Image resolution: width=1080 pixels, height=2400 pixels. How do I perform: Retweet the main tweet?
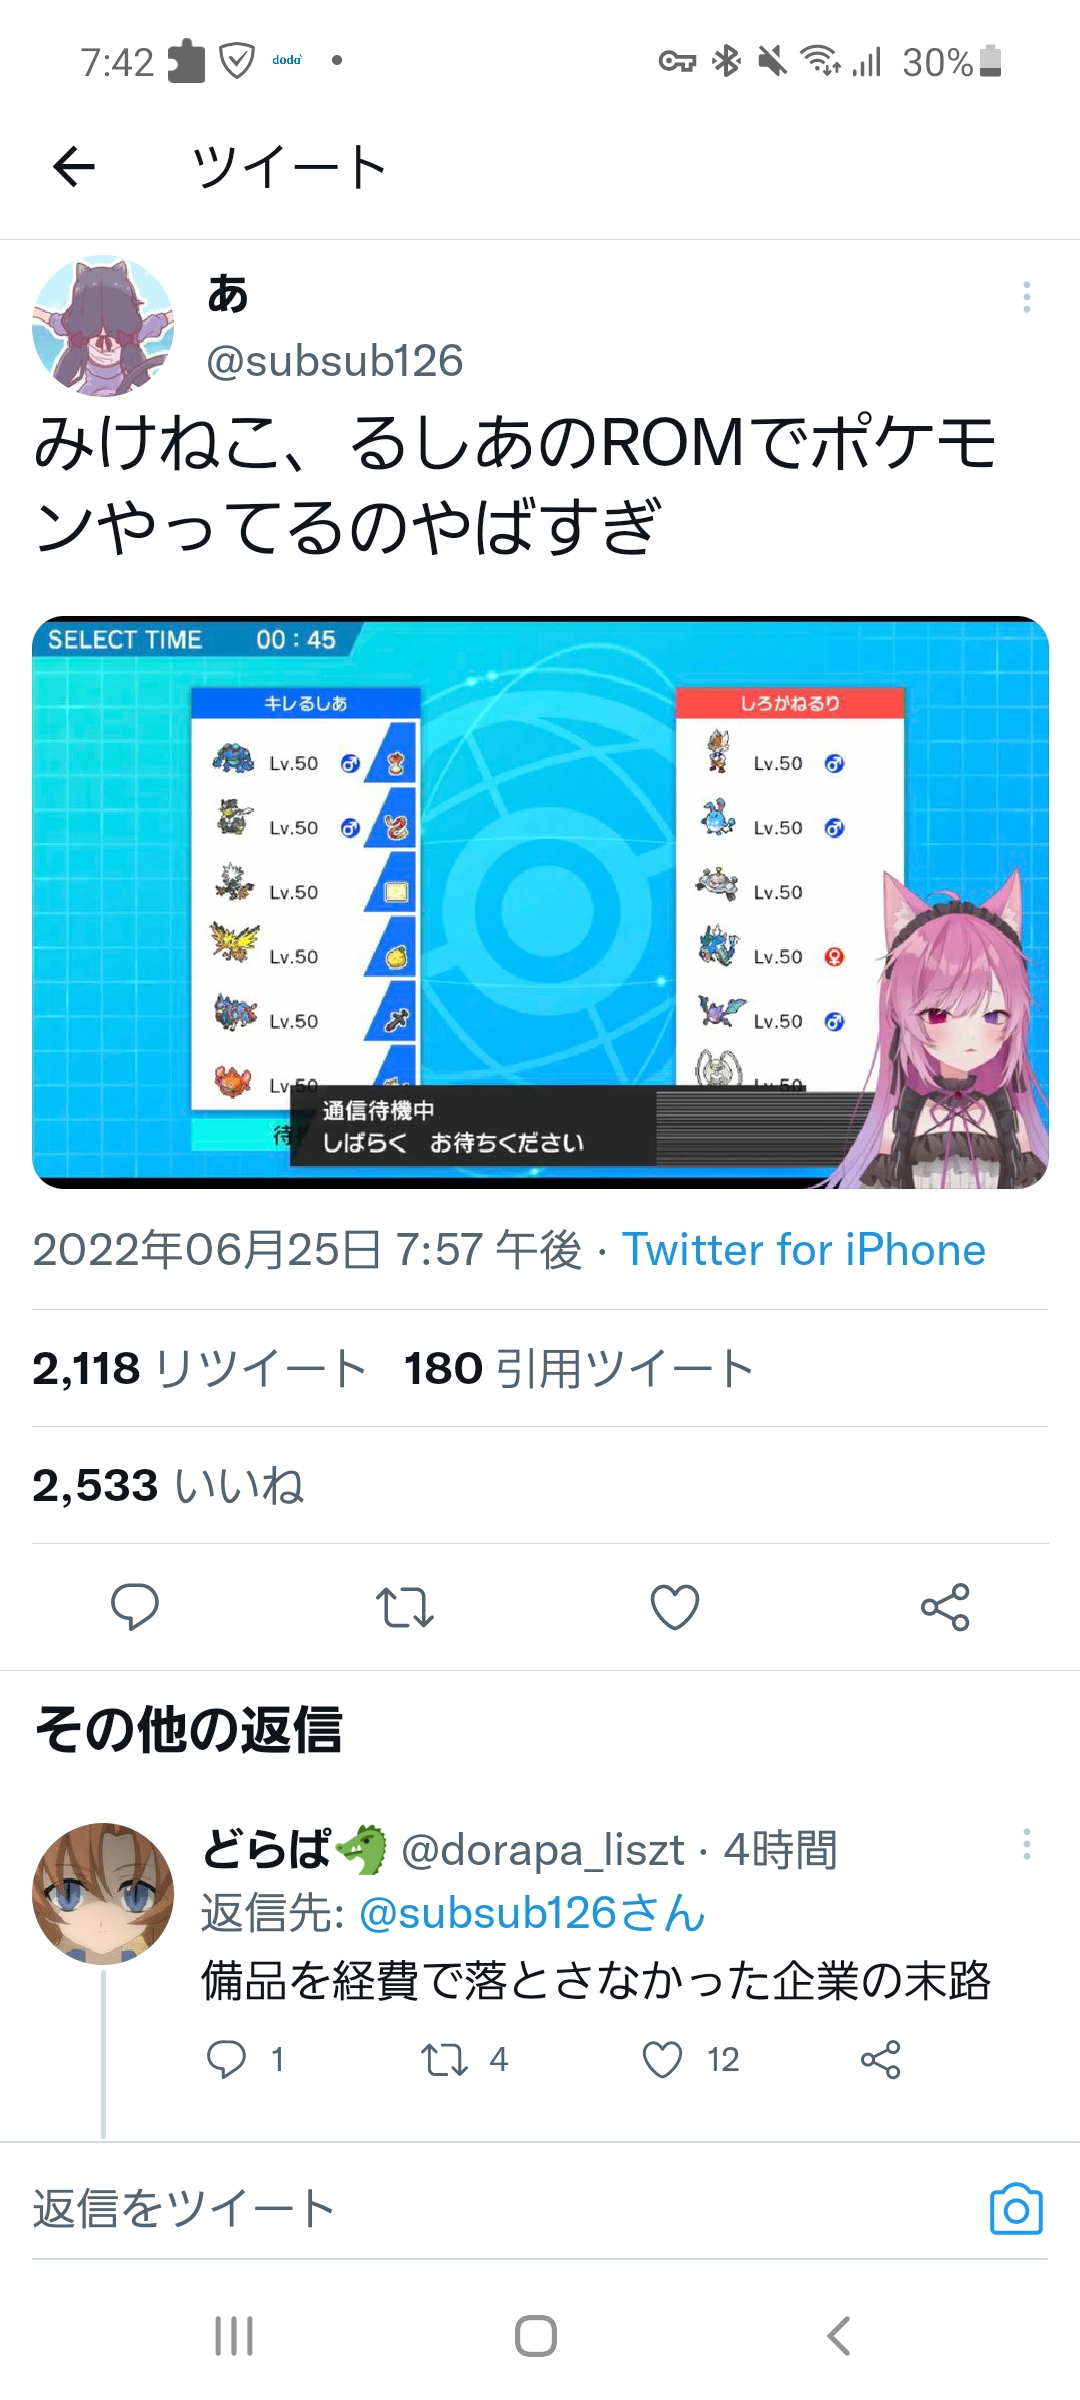pyautogui.click(x=405, y=1607)
